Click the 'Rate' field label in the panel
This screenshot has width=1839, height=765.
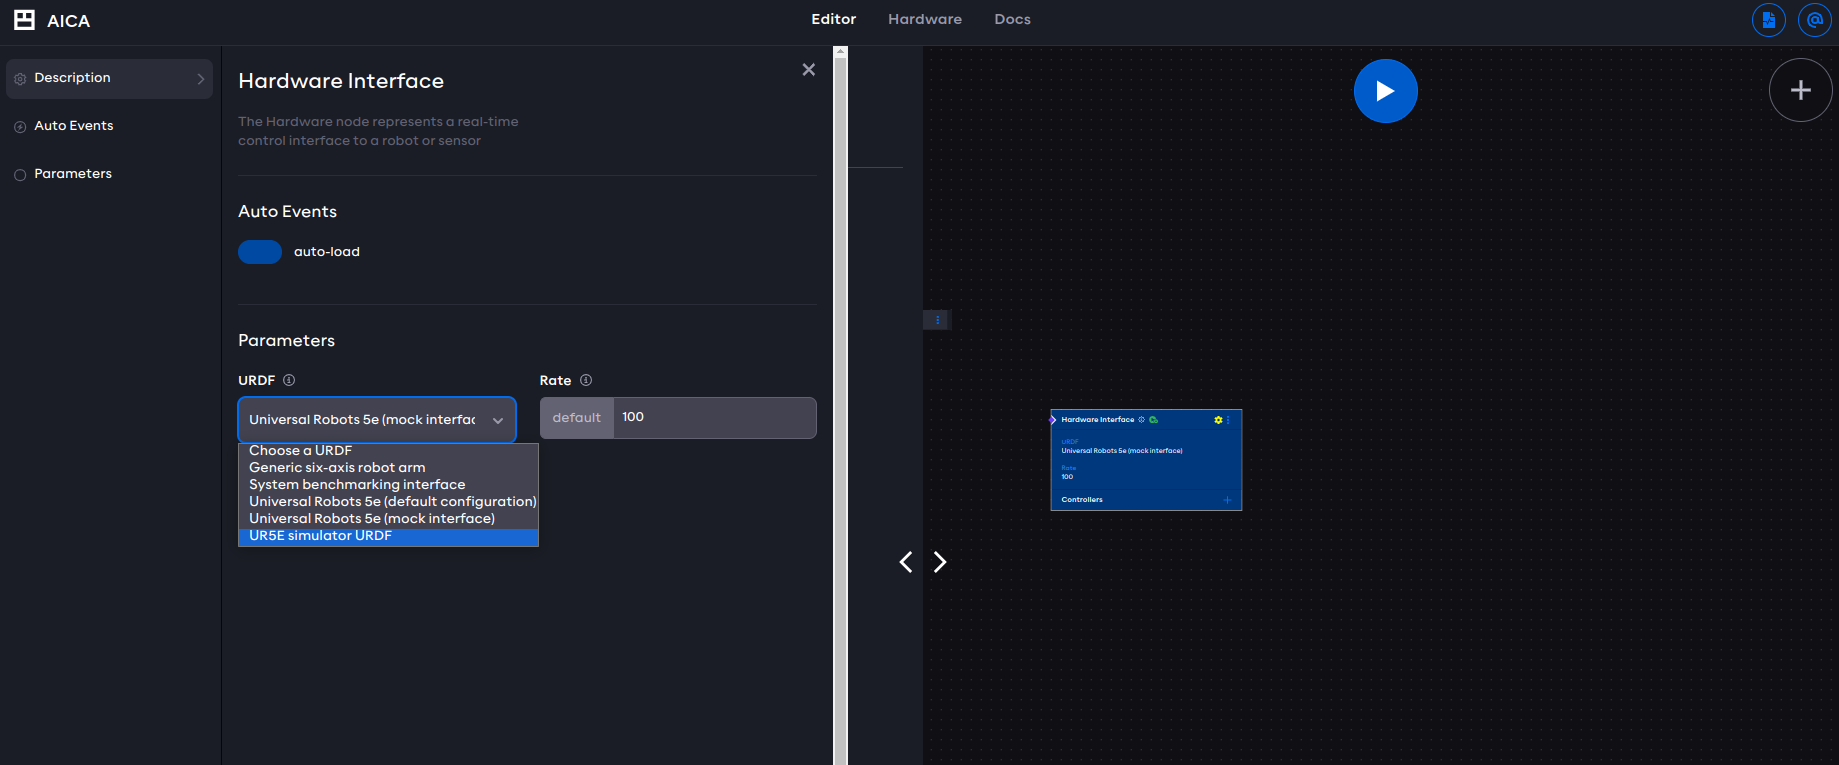click(x=556, y=381)
